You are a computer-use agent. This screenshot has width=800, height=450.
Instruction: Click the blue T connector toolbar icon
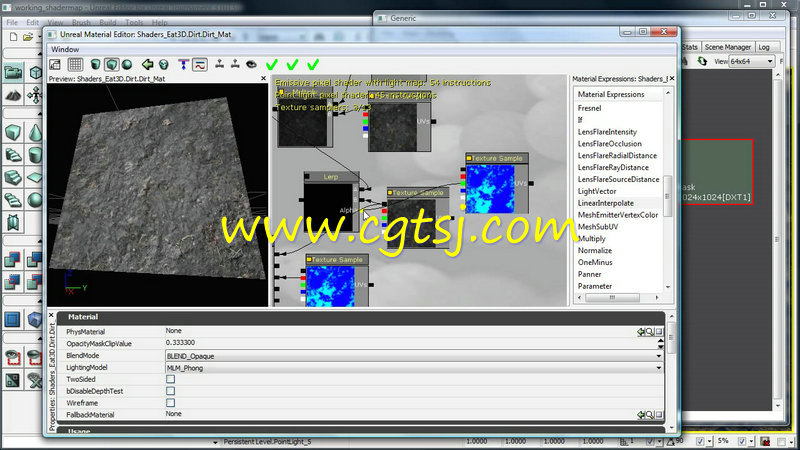[184, 65]
